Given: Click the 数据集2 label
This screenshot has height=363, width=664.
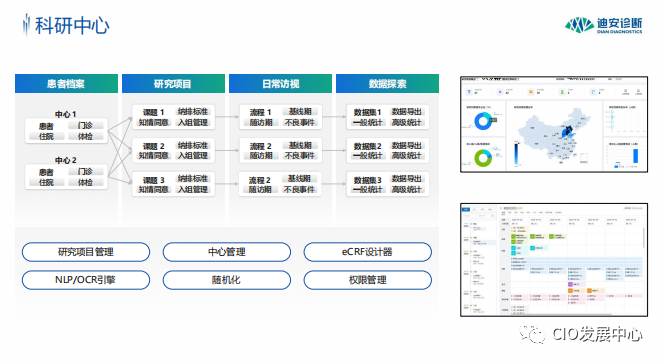Looking at the screenshot, I should (368, 146).
